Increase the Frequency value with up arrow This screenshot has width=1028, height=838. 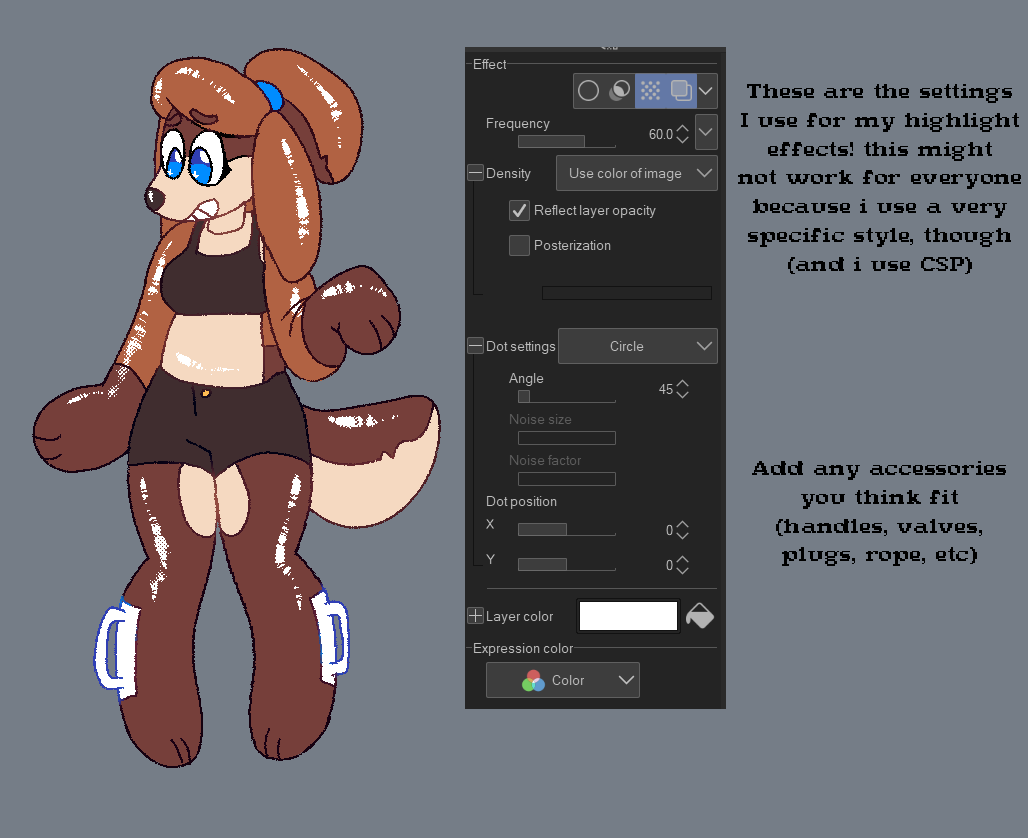coord(682,129)
